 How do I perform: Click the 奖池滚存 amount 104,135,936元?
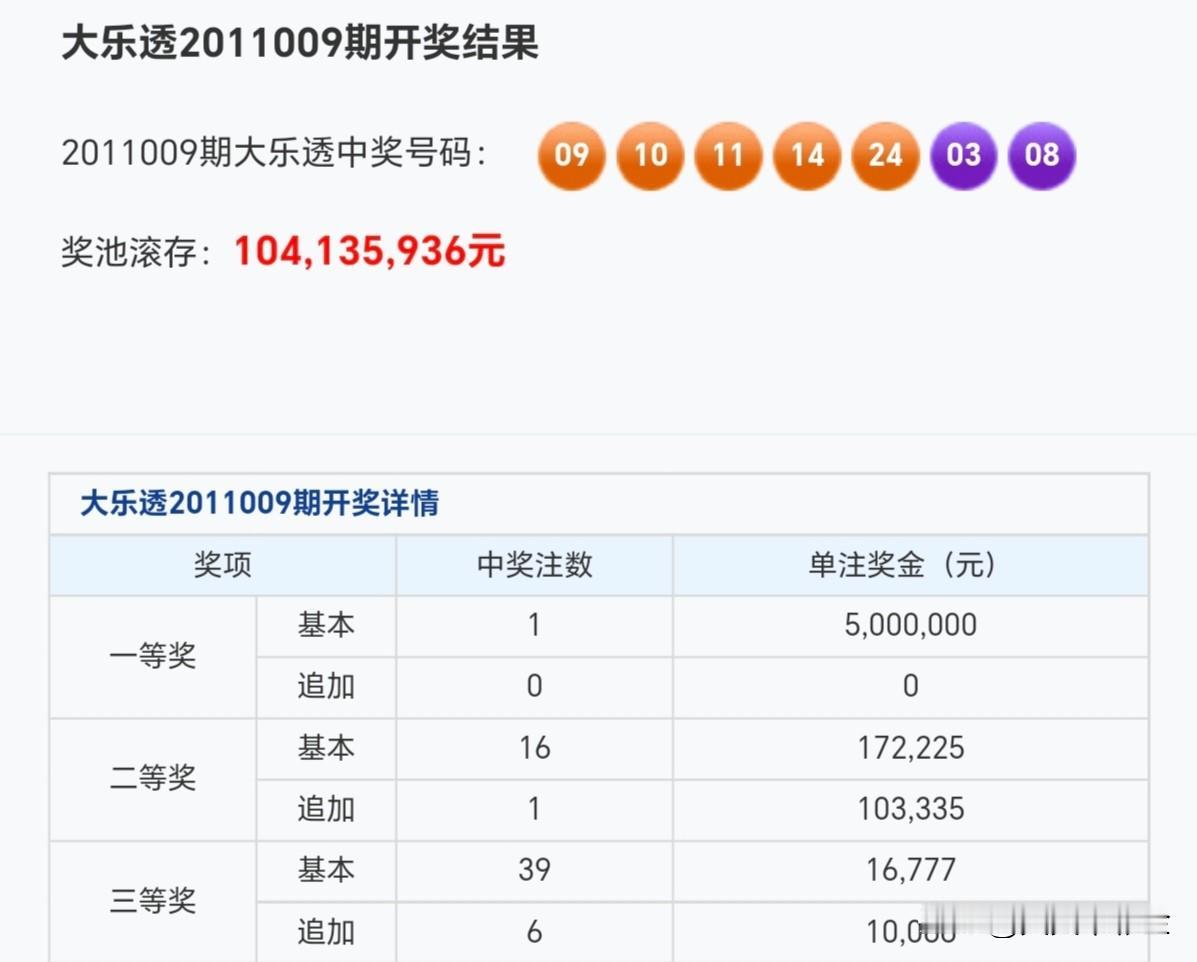[x=369, y=253]
